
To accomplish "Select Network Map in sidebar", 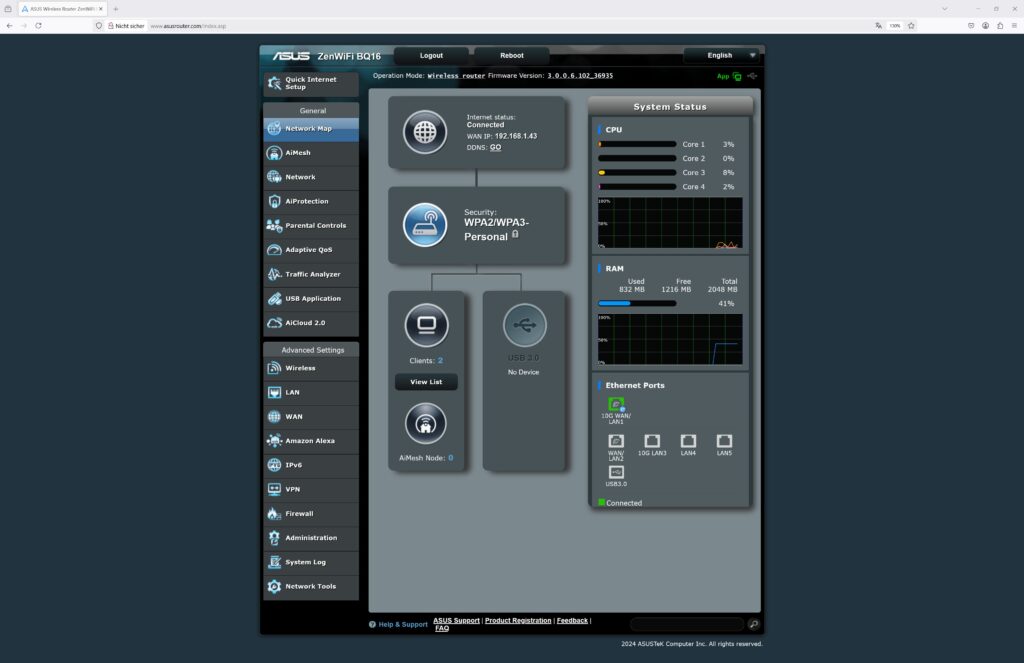I will (x=311, y=129).
